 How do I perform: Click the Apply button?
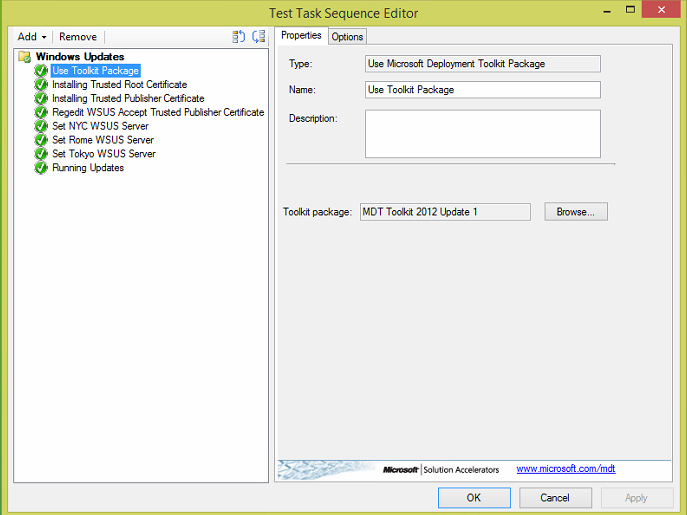point(636,498)
